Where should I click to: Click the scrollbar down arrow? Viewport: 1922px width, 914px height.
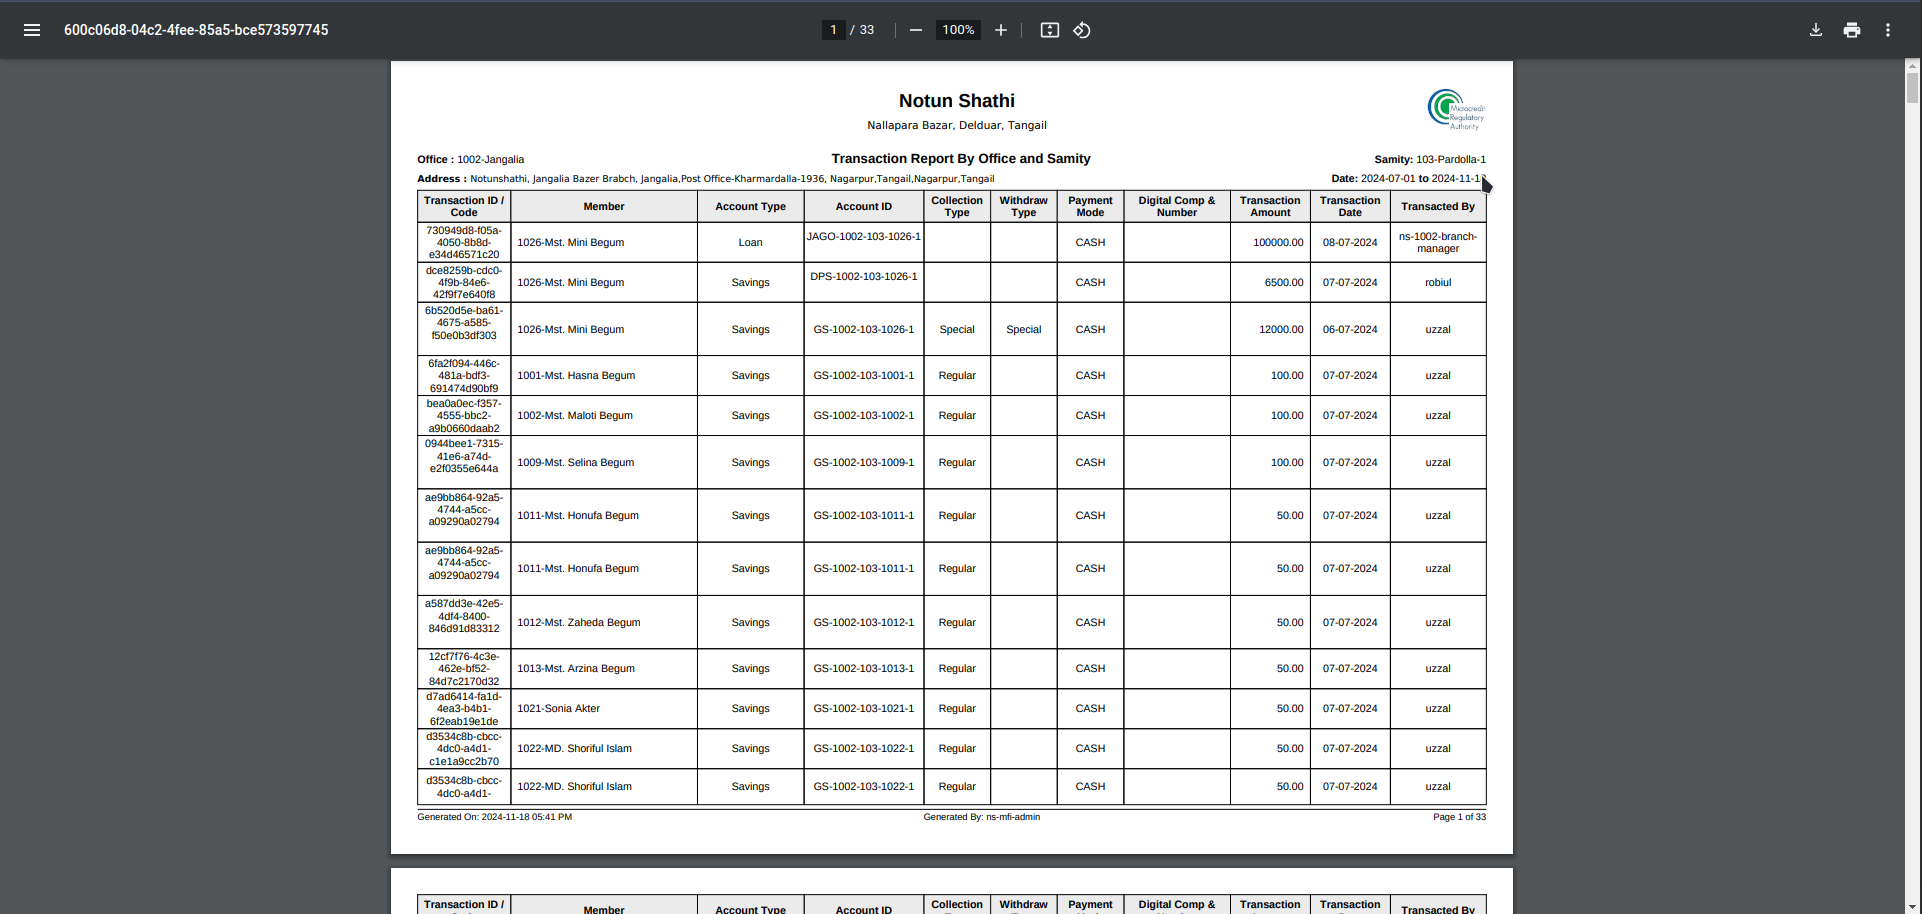pyautogui.click(x=1912, y=906)
